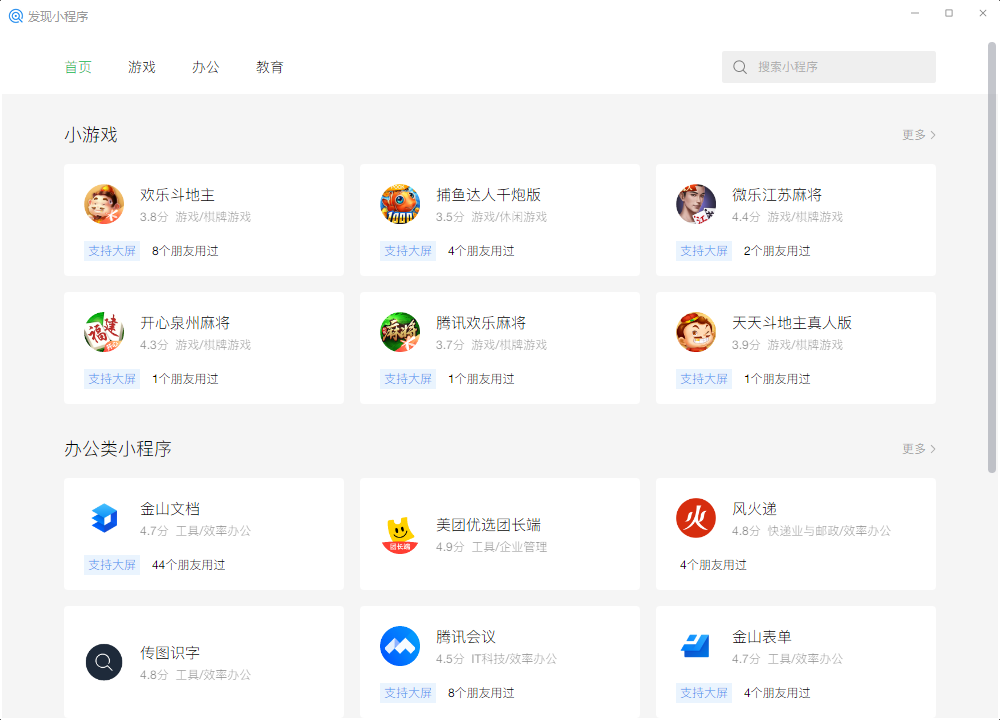Click the vertical scrollbar thumb
The image size is (1000, 720).
click(x=992, y=258)
